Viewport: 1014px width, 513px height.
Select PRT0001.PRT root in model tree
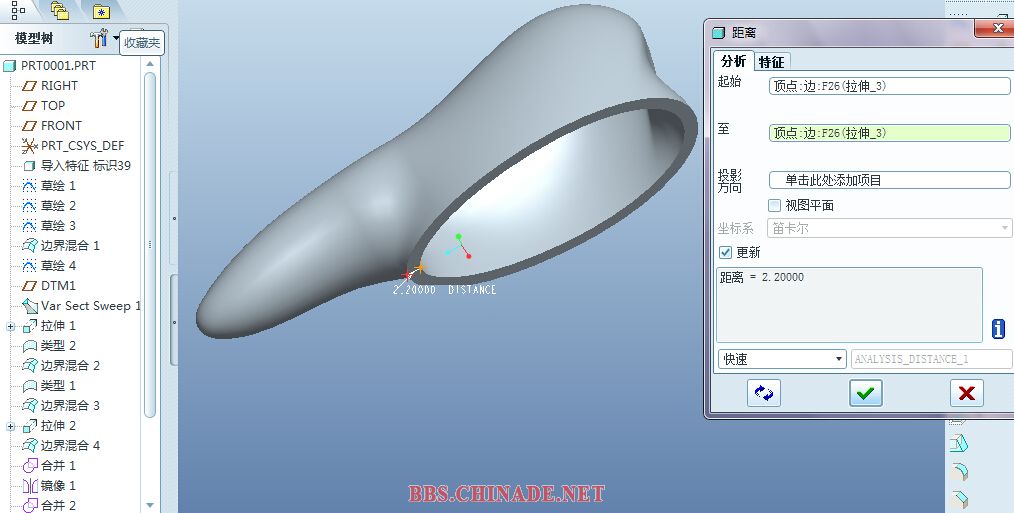pos(50,65)
